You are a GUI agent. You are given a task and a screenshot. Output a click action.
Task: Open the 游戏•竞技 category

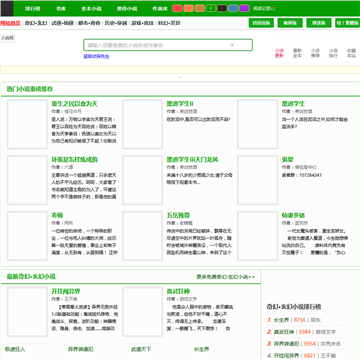coord(142,23)
